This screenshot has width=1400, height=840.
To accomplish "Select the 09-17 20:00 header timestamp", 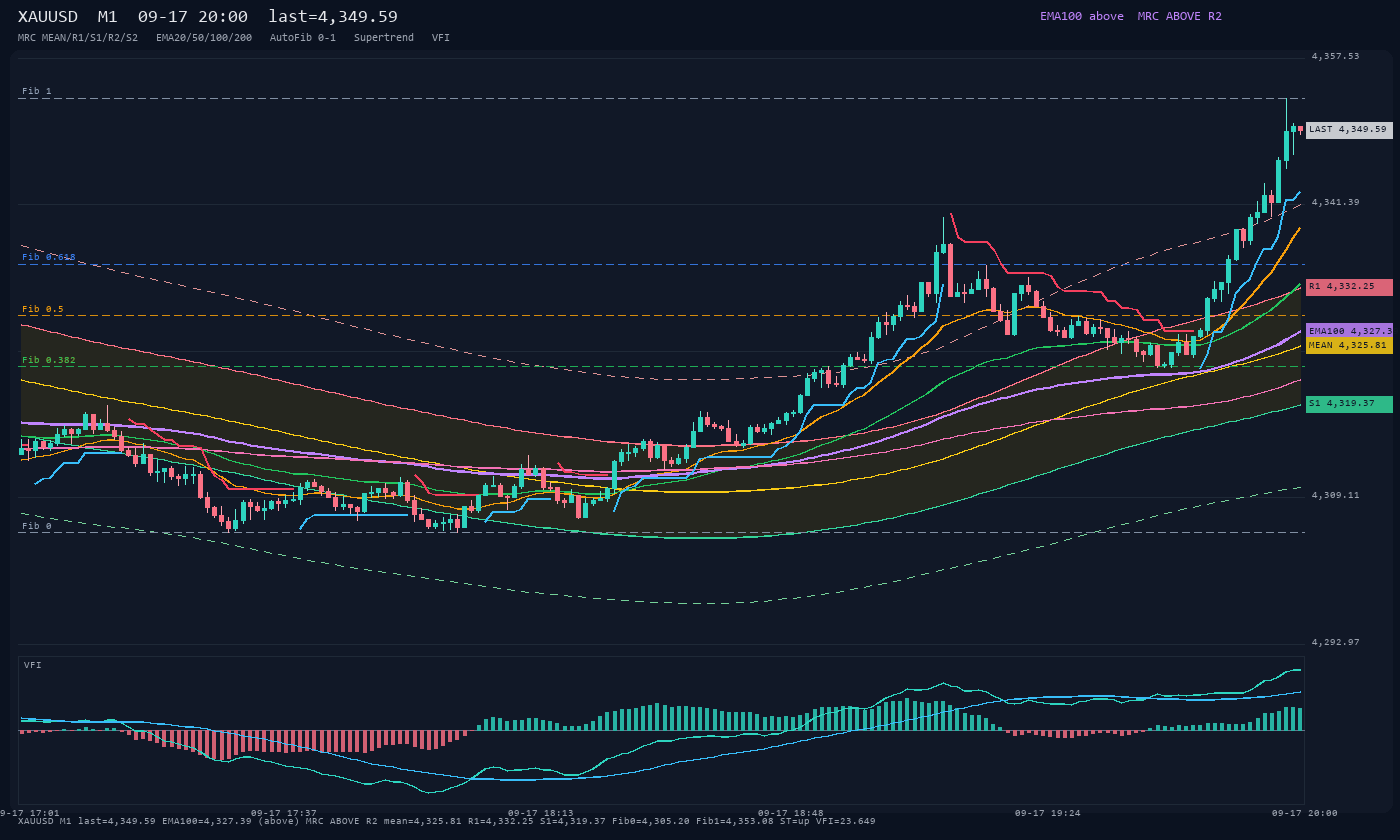I will click(193, 17).
